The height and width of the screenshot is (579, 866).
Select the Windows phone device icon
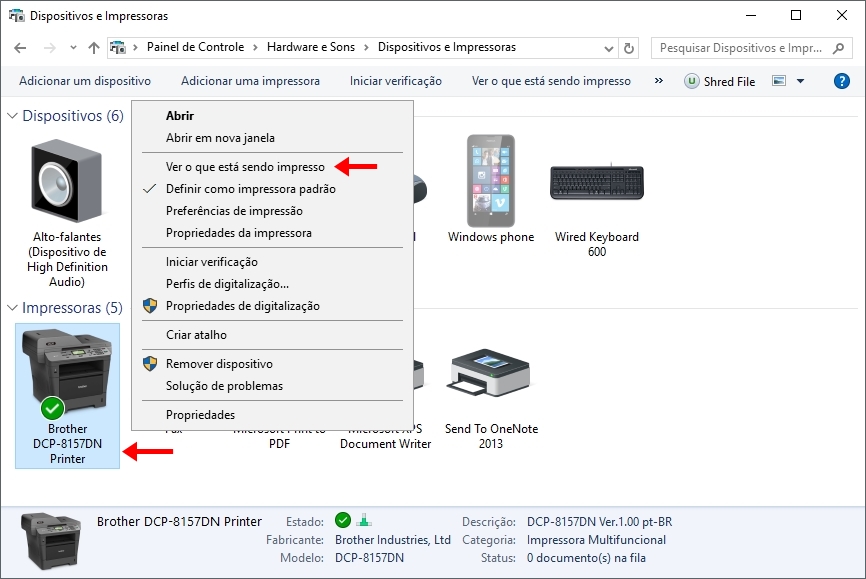coord(490,181)
